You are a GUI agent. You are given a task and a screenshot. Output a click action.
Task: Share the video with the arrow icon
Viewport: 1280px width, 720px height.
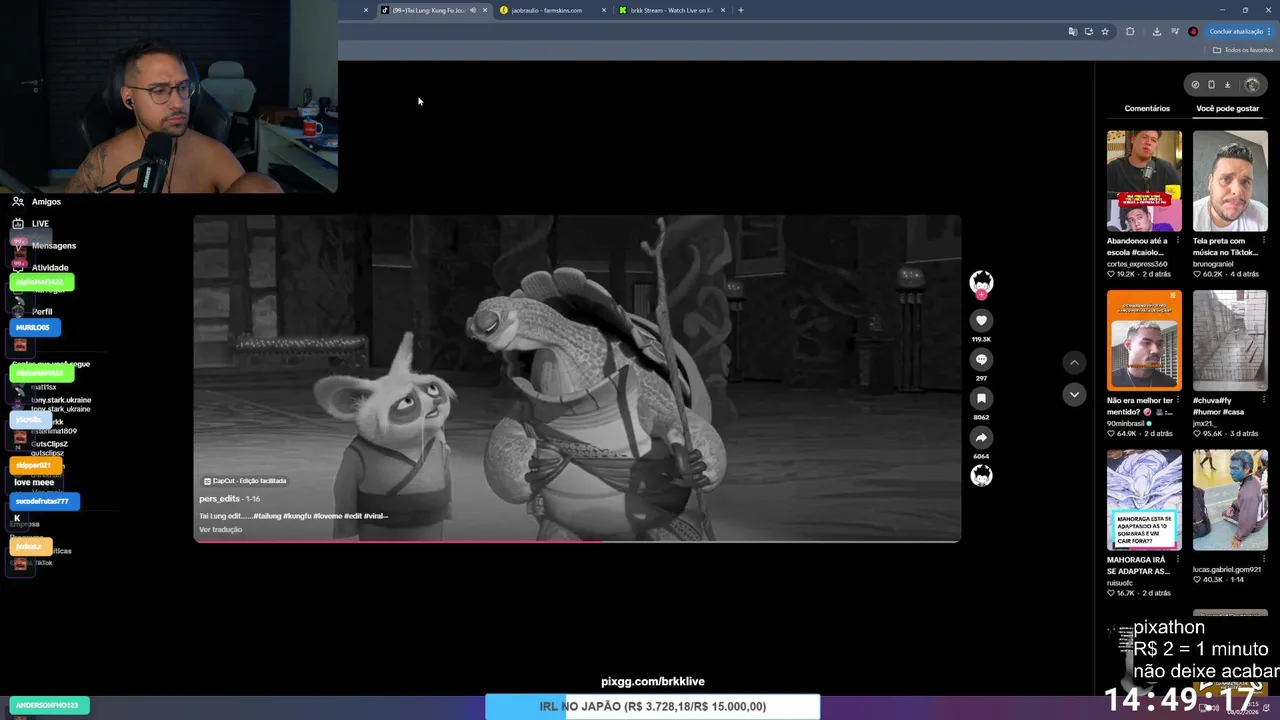click(x=981, y=437)
